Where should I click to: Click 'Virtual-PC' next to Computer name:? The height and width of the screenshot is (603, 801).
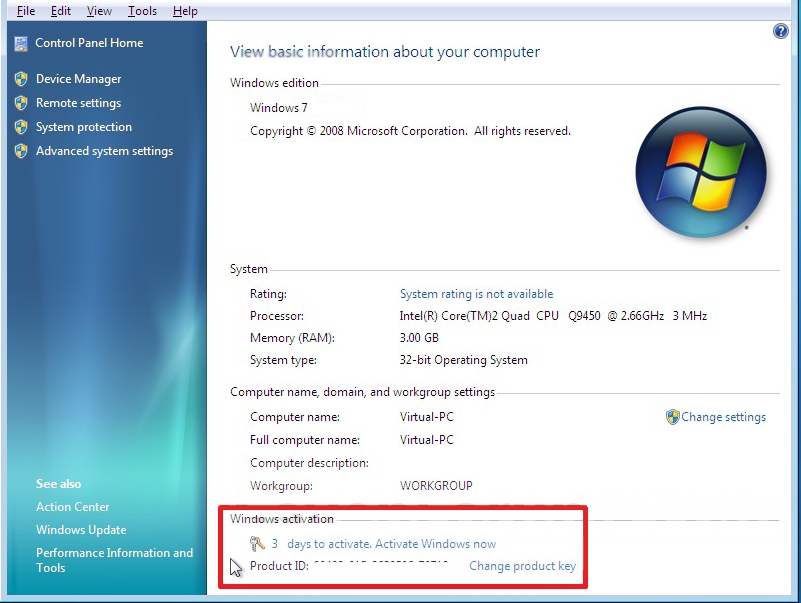tap(427, 417)
